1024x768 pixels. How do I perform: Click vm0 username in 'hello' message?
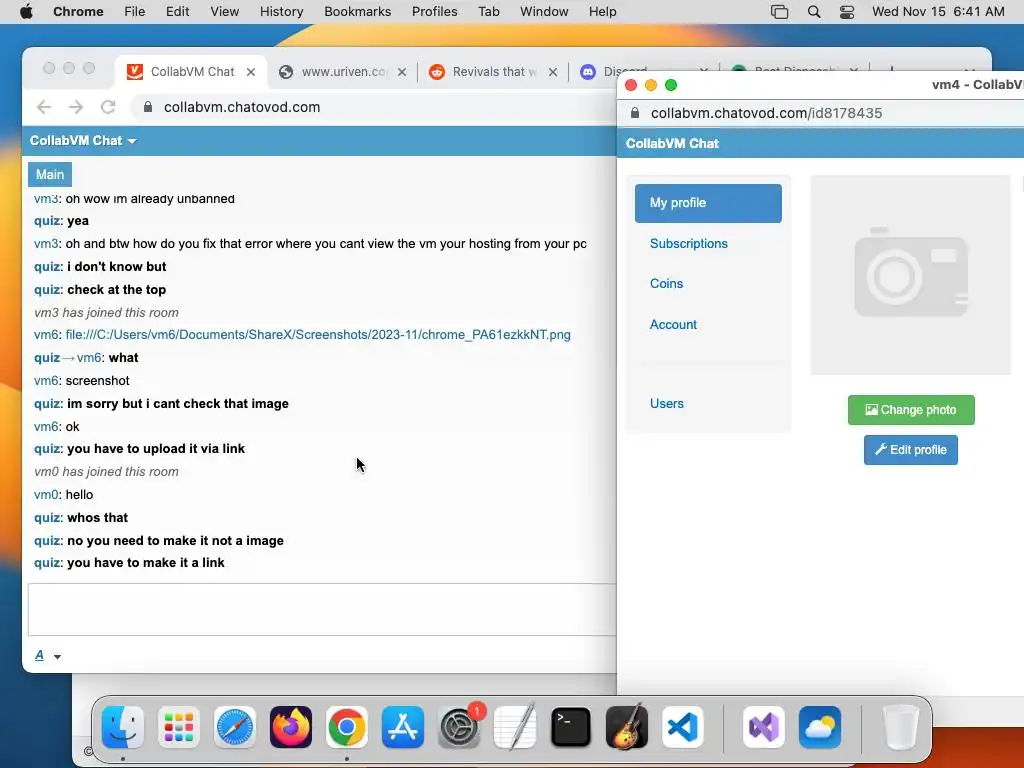[x=46, y=495]
